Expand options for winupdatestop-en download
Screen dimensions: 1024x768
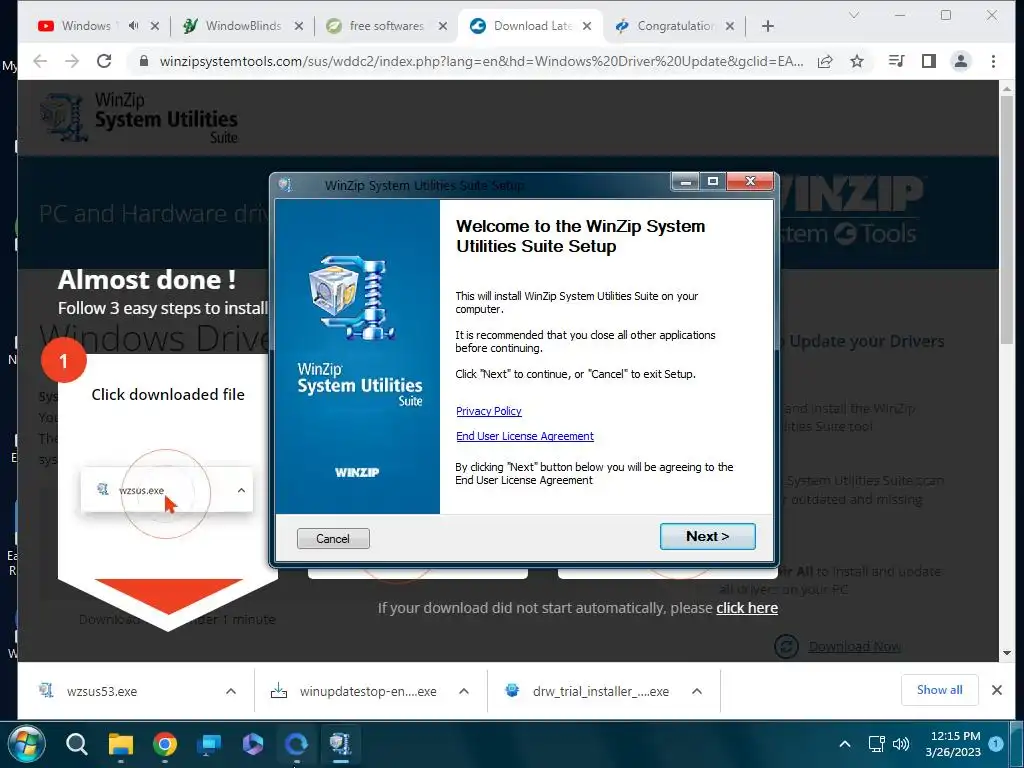coord(464,691)
